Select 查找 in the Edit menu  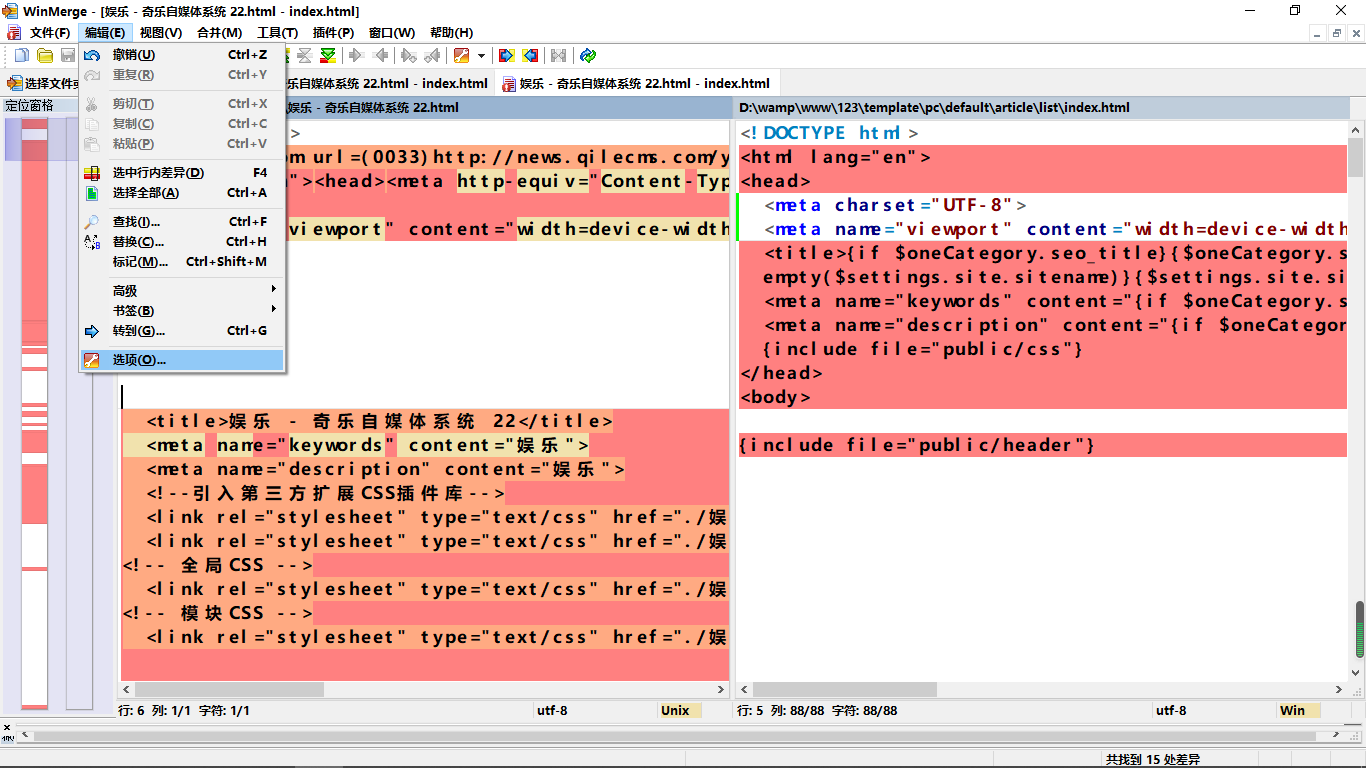tap(133, 220)
